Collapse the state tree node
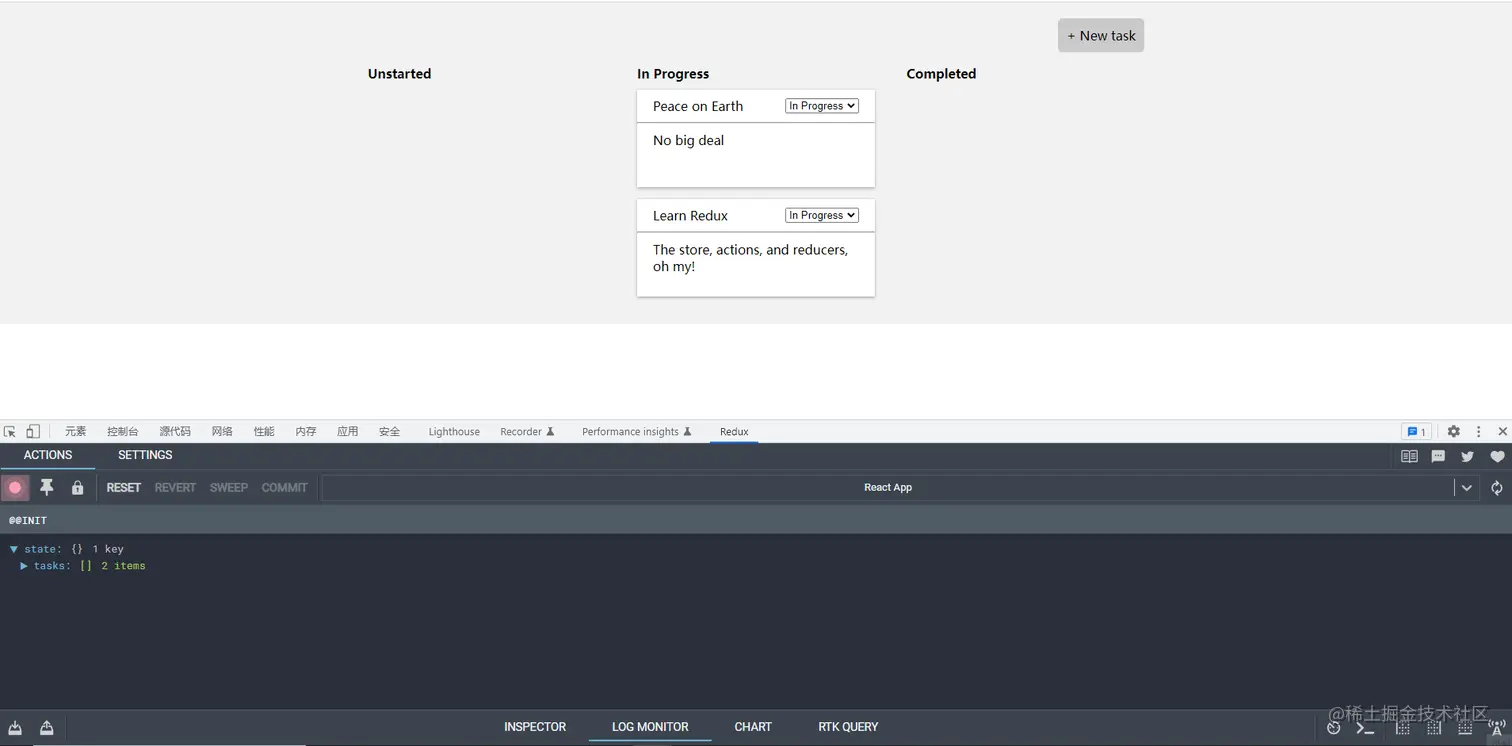Viewport: 1512px width, 746px height. [14, 549]
